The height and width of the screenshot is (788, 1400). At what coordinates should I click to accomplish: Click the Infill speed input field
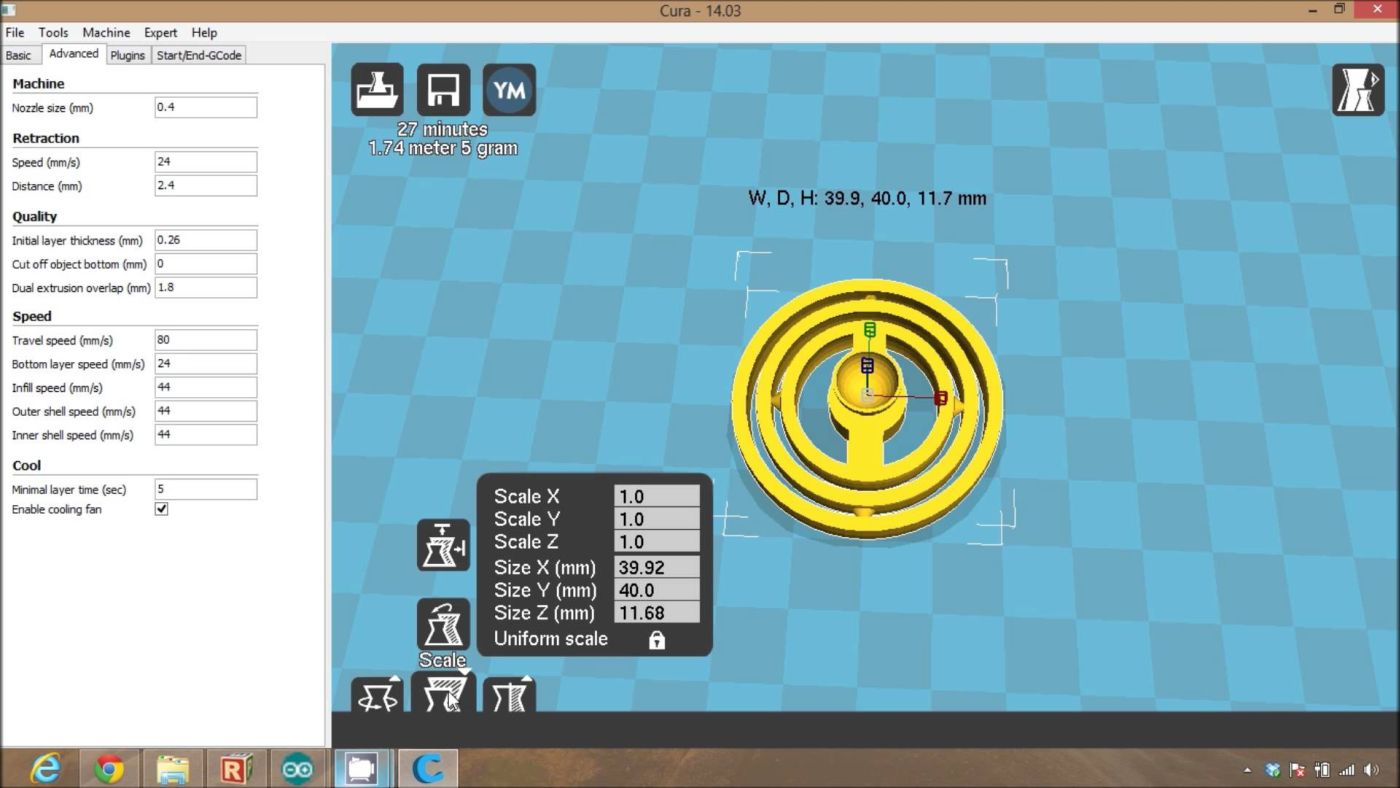tap(205, 387)
